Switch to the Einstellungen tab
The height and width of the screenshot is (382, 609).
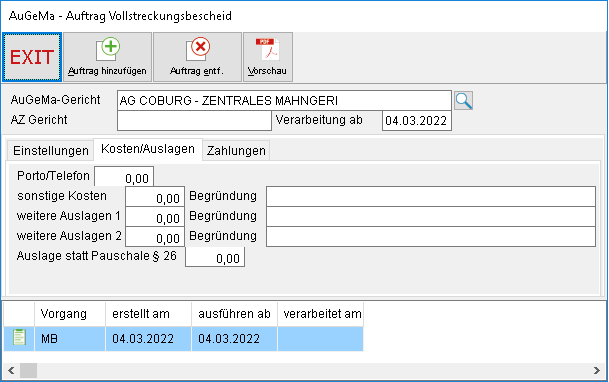[50, 151]
